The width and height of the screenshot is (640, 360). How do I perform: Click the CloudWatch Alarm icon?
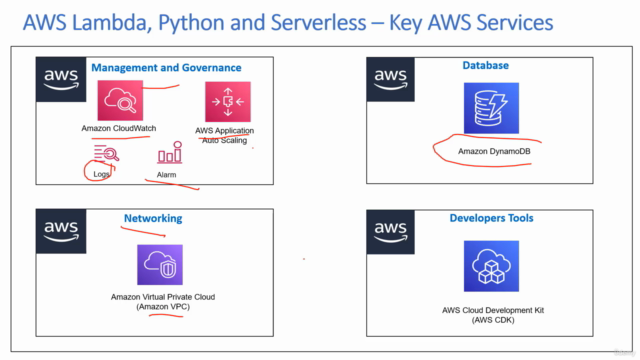pos(170,153)
